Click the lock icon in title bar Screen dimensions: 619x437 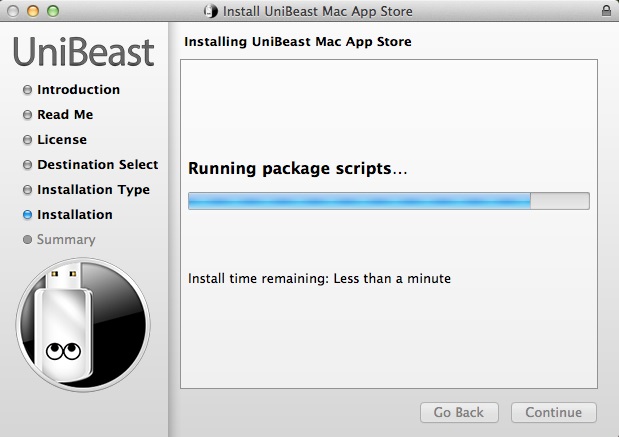click(x=606, y=11)
